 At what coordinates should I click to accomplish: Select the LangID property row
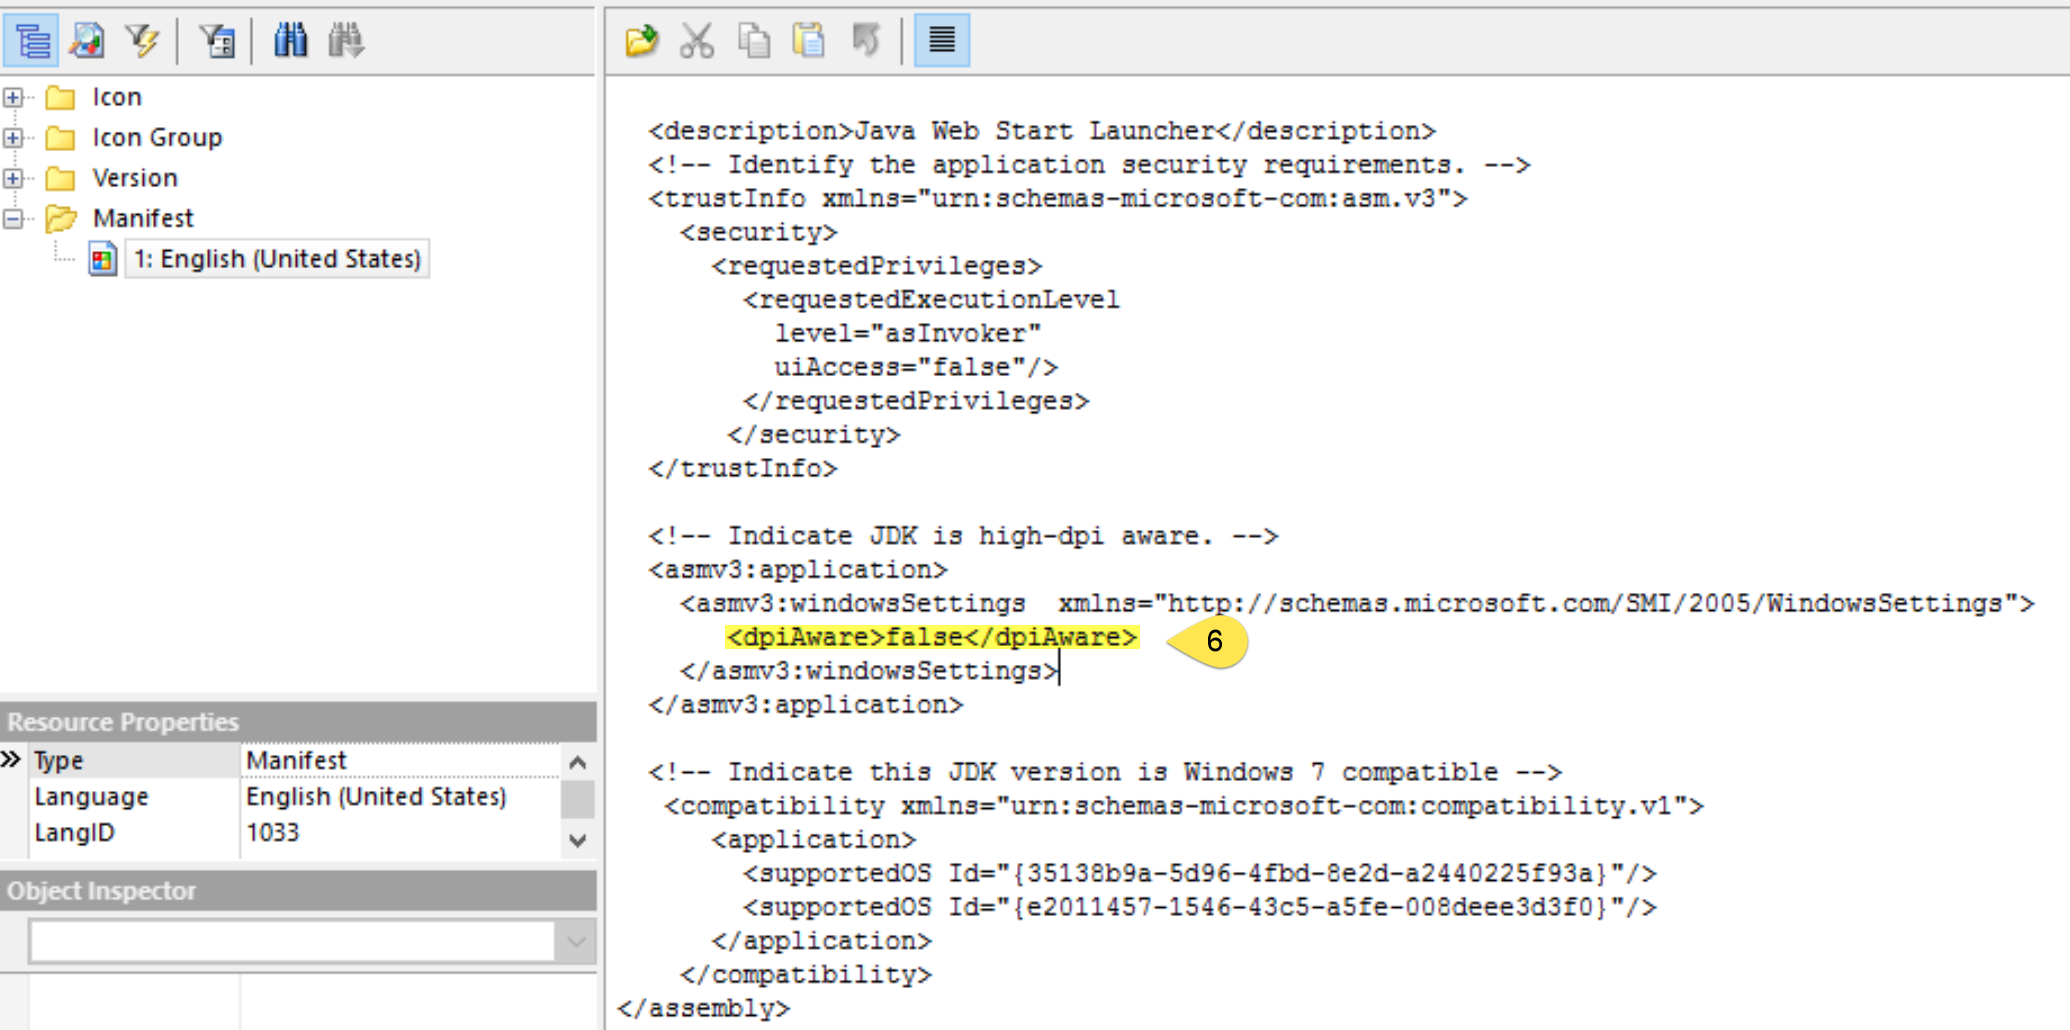(x=295, y=833)
